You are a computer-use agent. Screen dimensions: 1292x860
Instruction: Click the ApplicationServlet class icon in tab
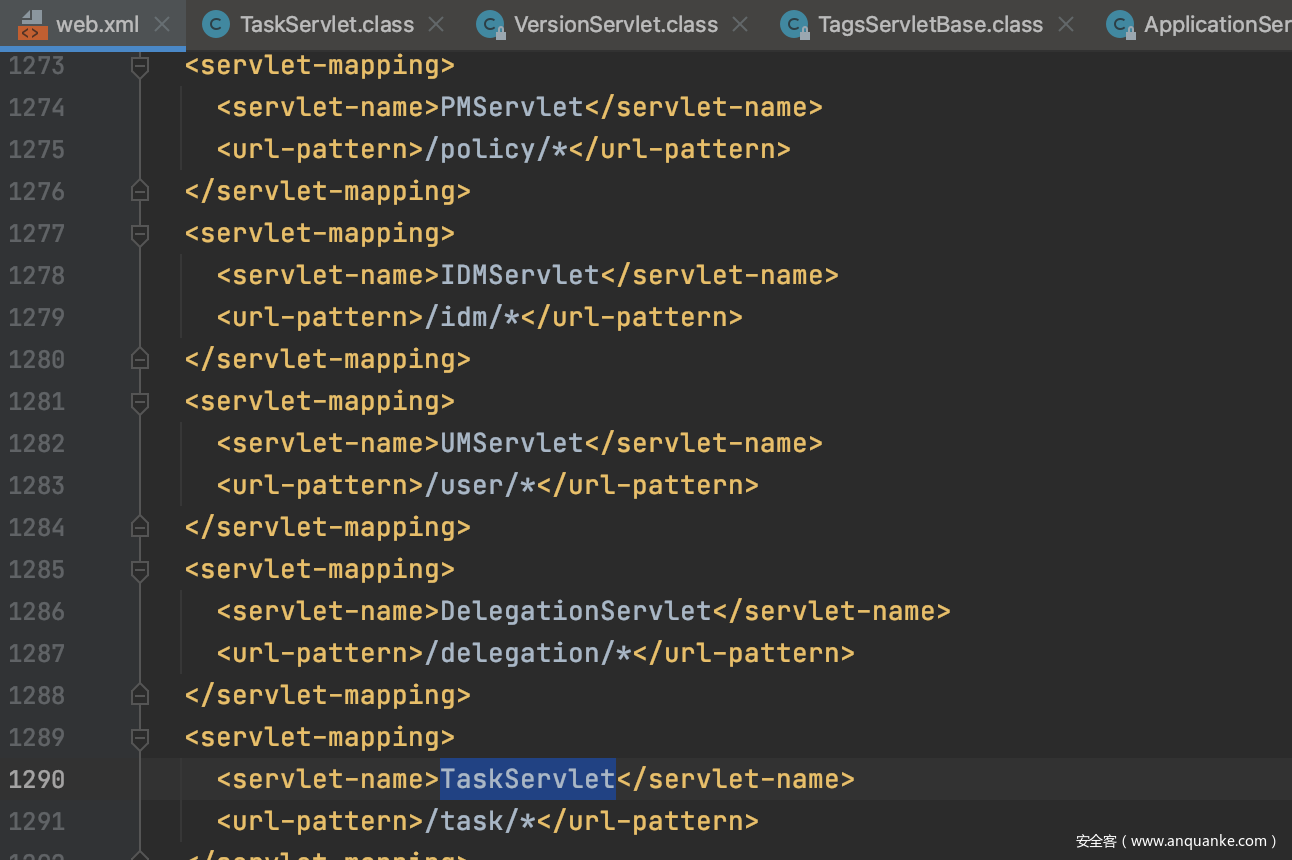[1120, 24]
